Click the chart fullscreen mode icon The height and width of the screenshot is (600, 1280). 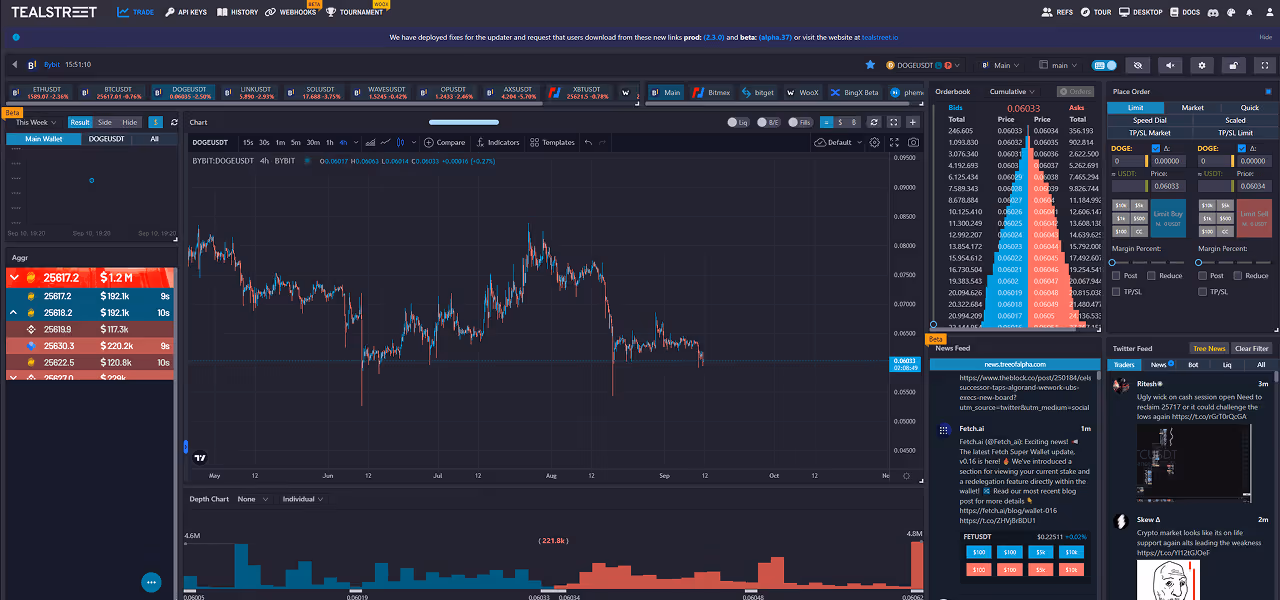(895, 142)
